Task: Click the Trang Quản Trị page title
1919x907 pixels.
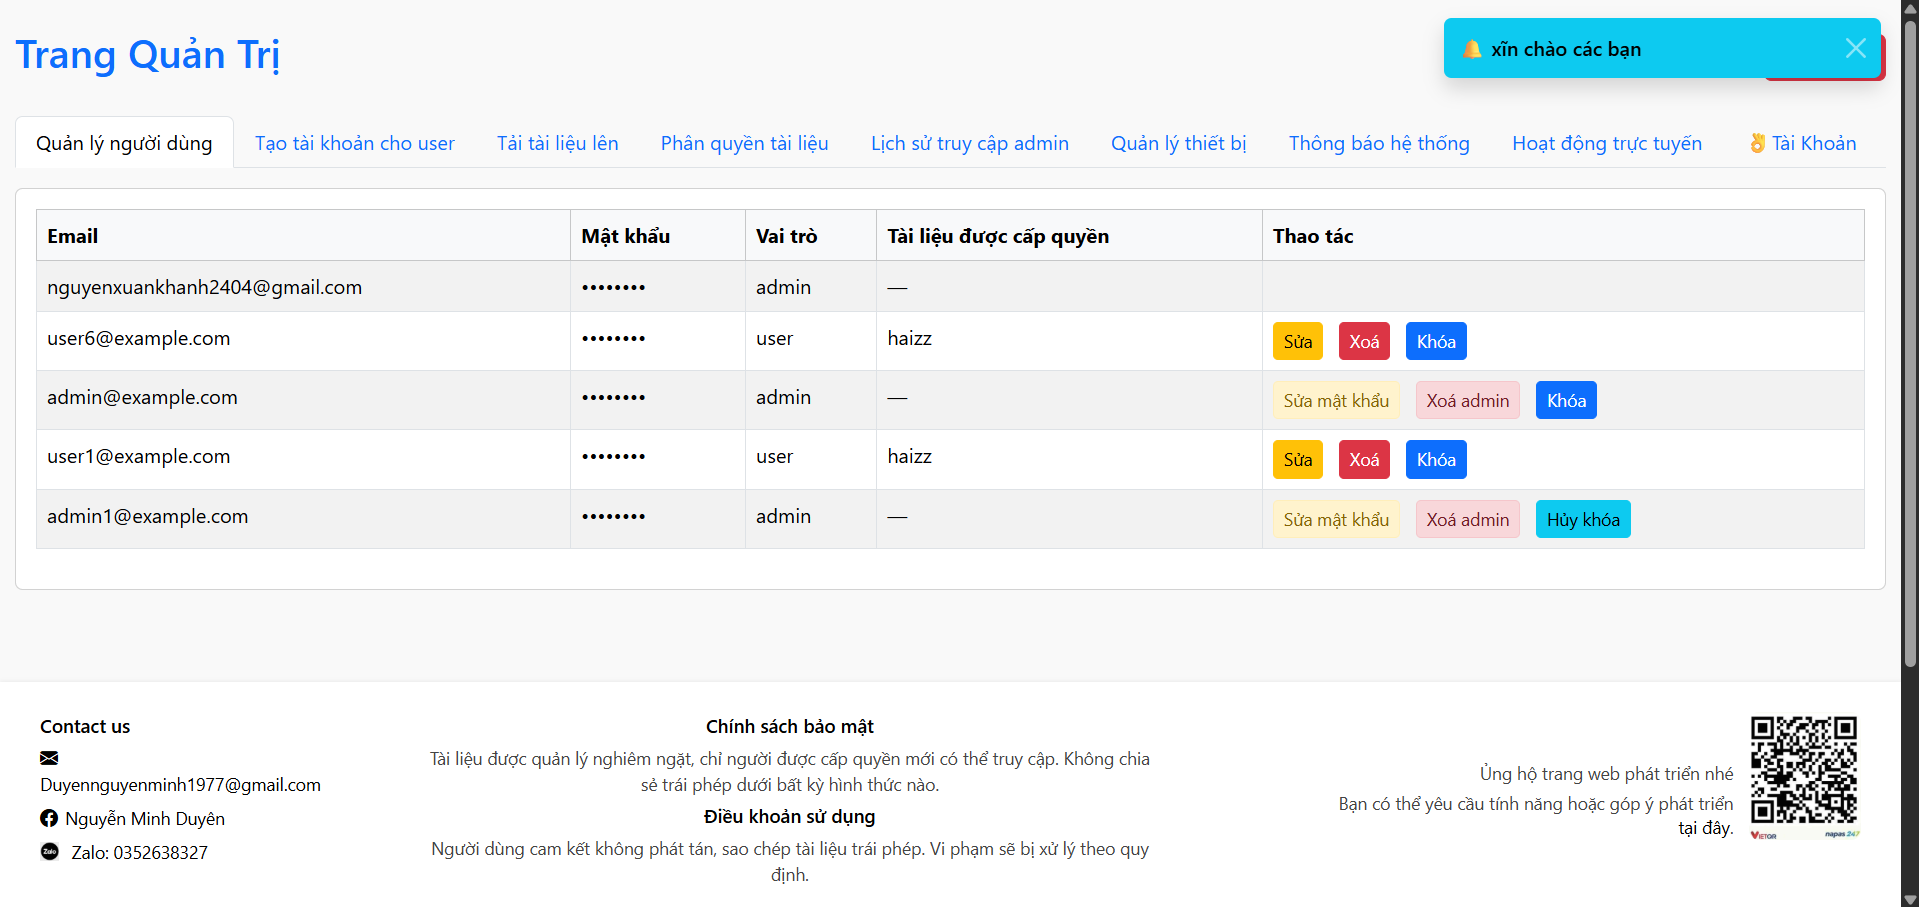Action: point(147,55)
